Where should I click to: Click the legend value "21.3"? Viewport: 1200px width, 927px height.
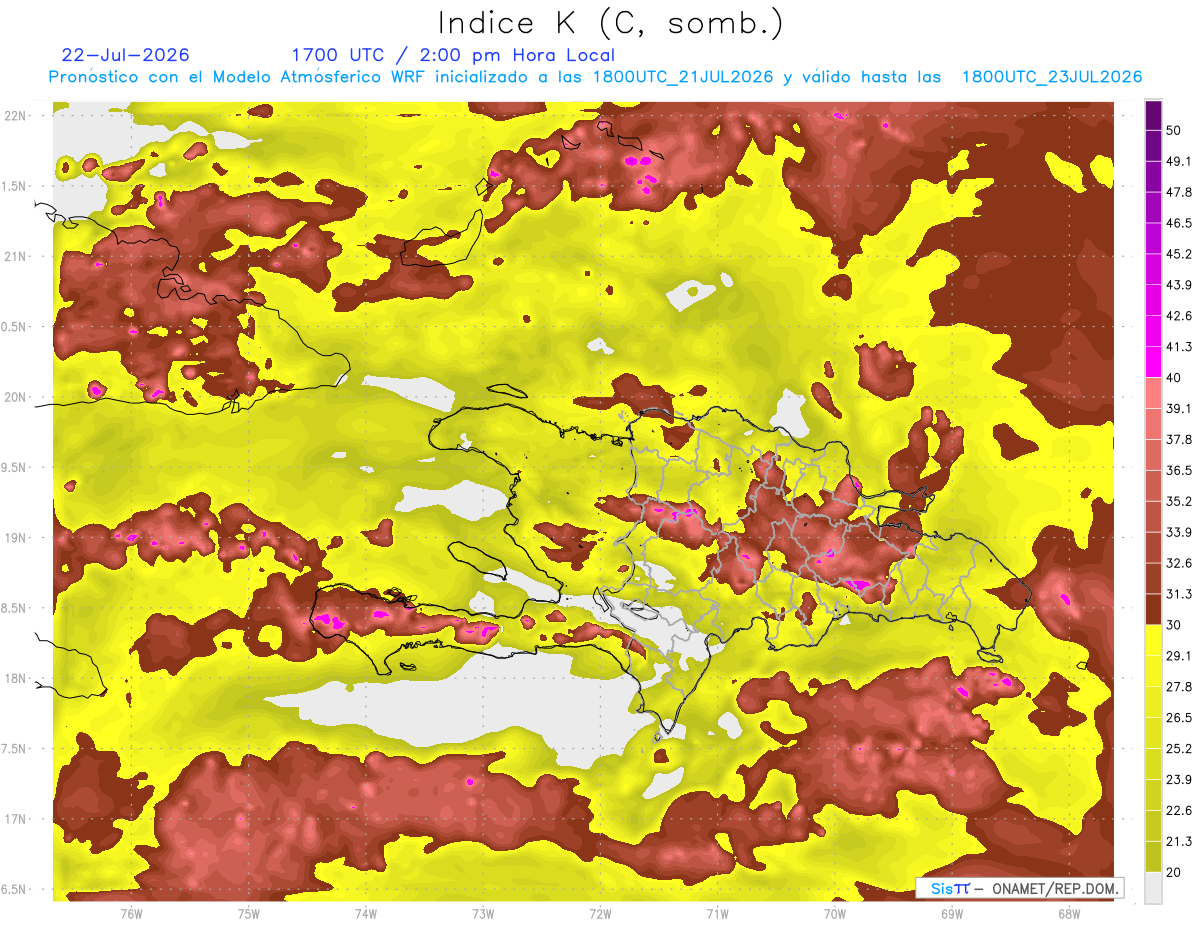click(1178, 842)
